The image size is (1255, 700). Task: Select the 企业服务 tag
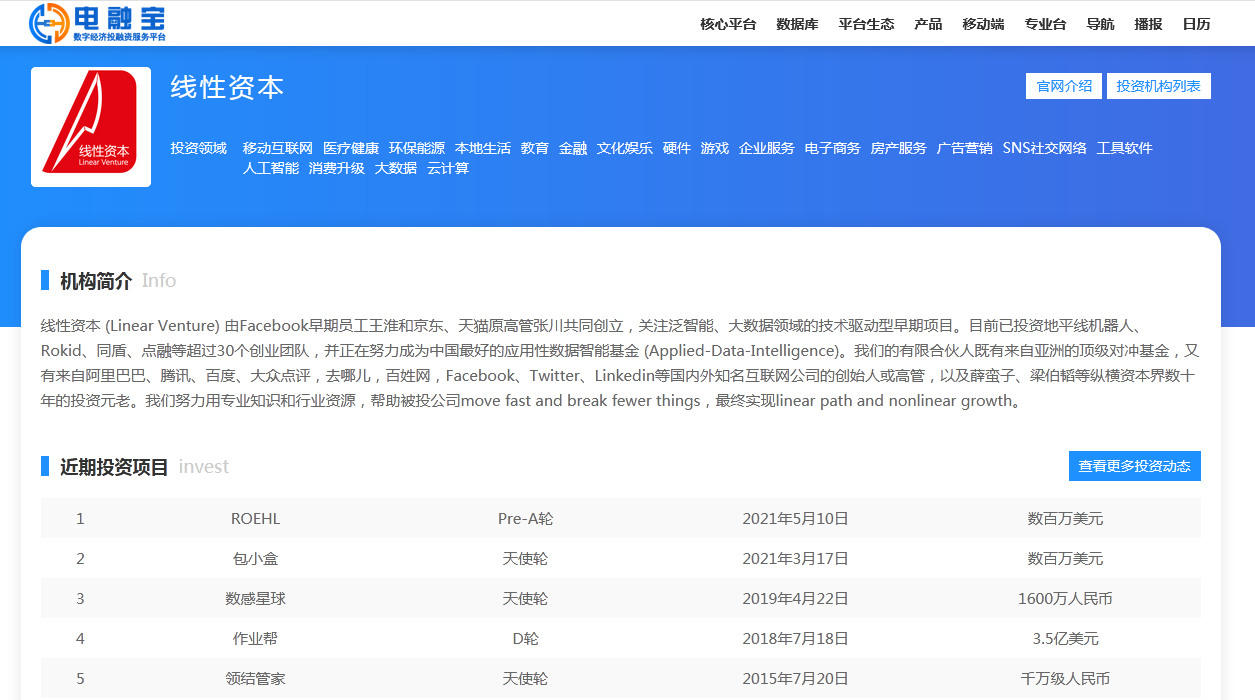pos(767,148)
